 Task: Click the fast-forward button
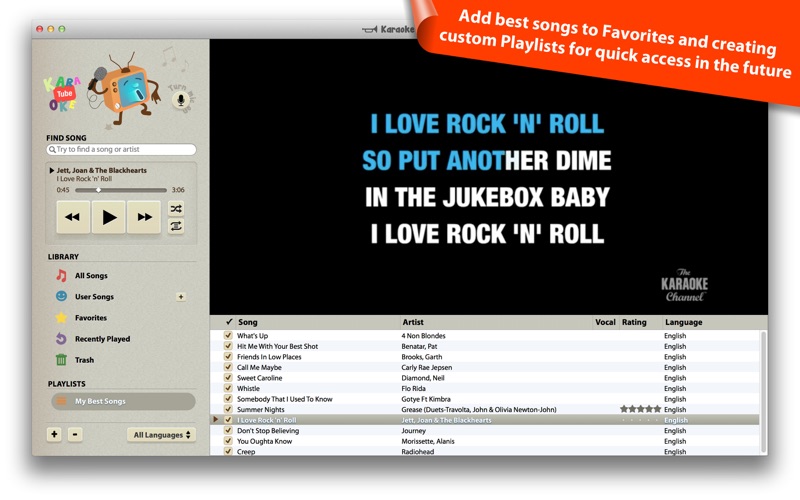pos(144,217)
